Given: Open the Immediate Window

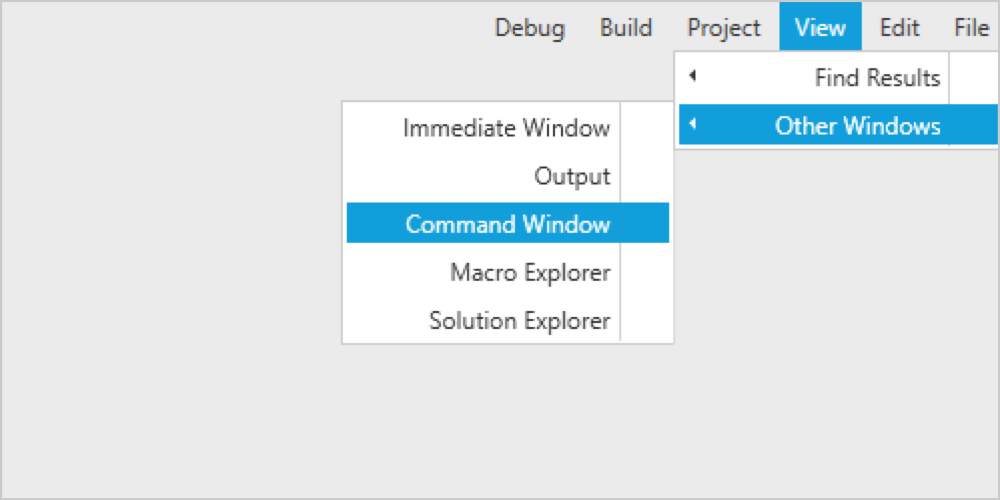Looking at the screenshot, I should coord(506,128).
